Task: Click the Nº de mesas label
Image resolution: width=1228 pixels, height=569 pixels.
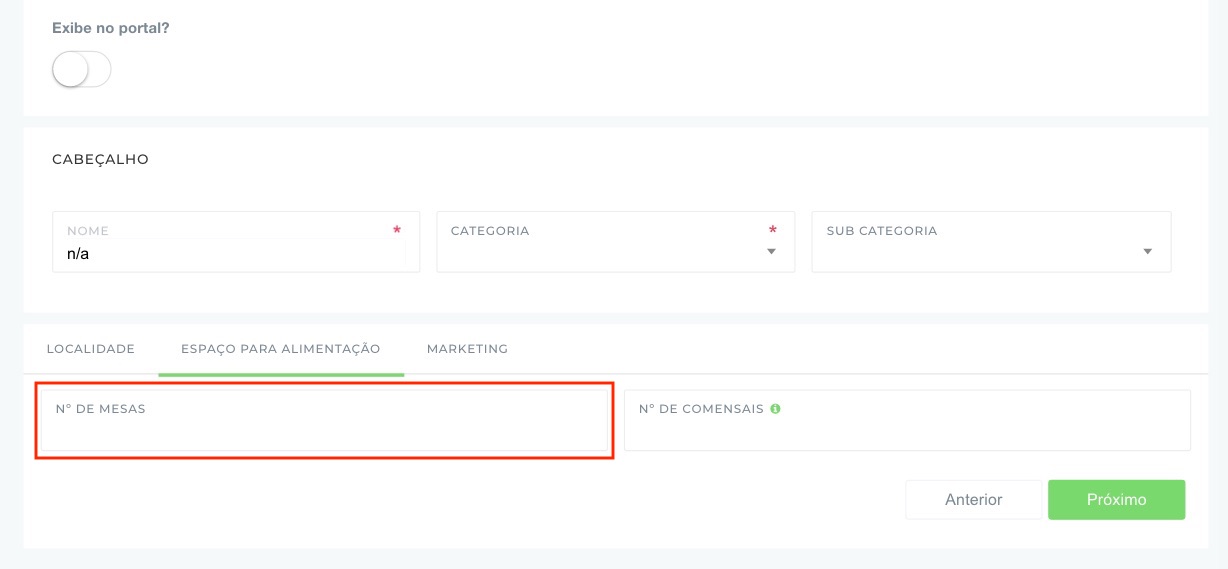Action: coord(101,409)
